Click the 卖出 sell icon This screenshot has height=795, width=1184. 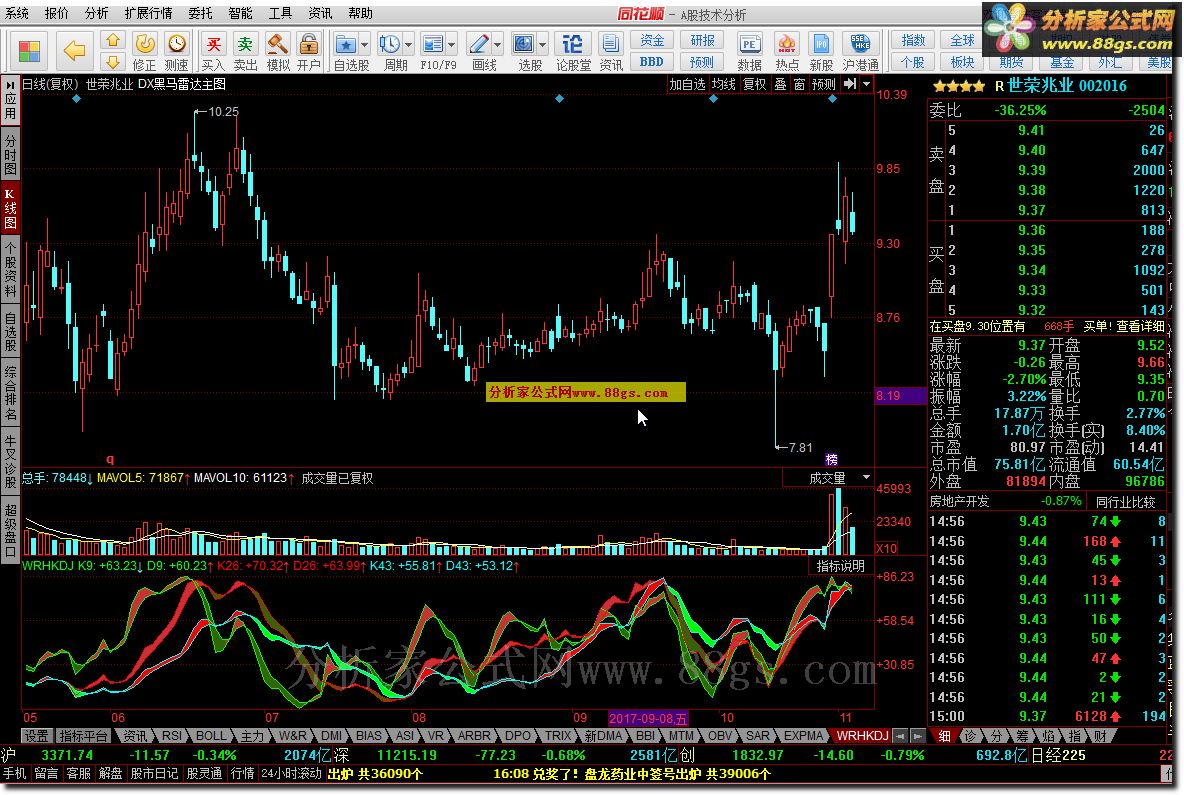coord(245,51)
